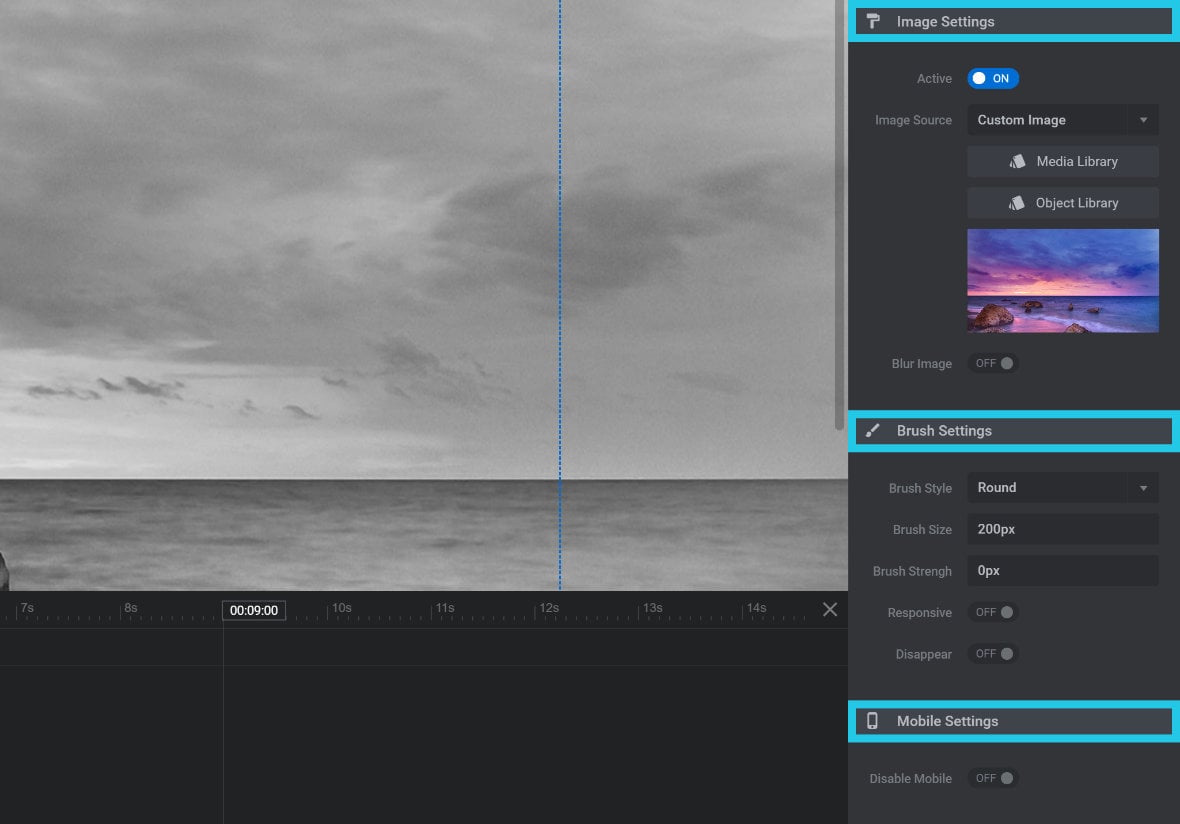This screenshot has width=1180, height=824.
Task: Select the sunset beach image thumbnail
Action: (x=1063, y=281)
